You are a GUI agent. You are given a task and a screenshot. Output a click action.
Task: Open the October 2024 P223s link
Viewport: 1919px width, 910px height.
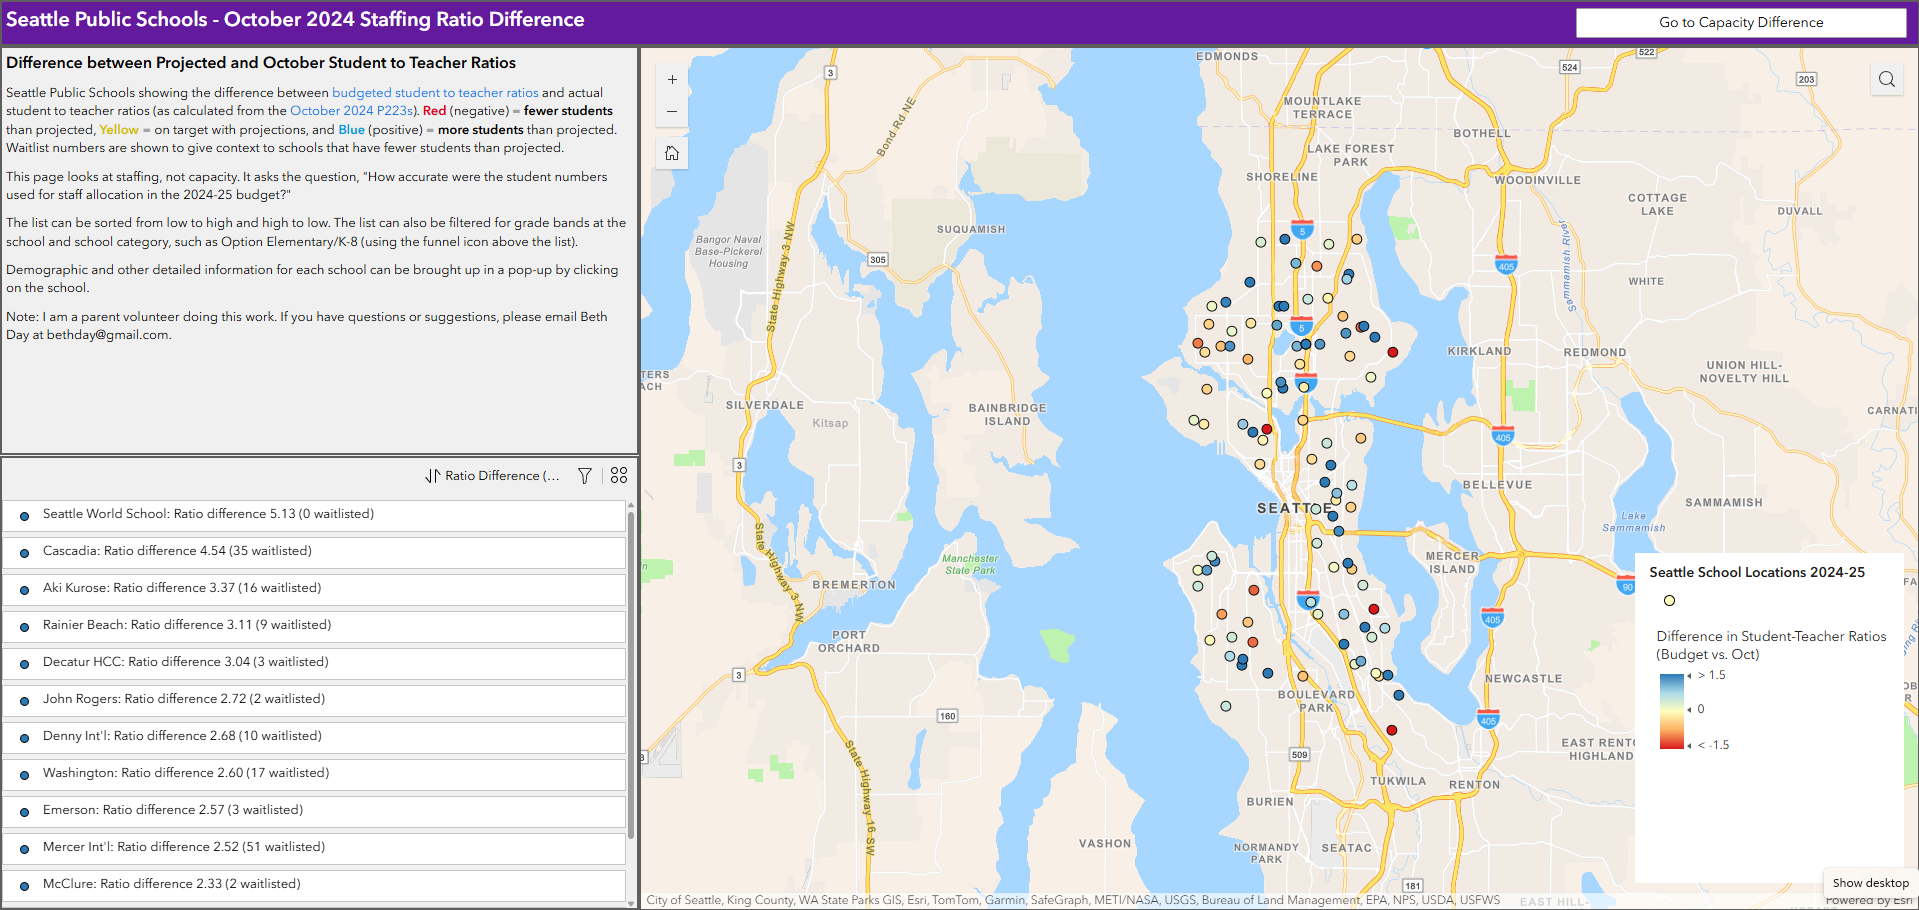[351, 111]
